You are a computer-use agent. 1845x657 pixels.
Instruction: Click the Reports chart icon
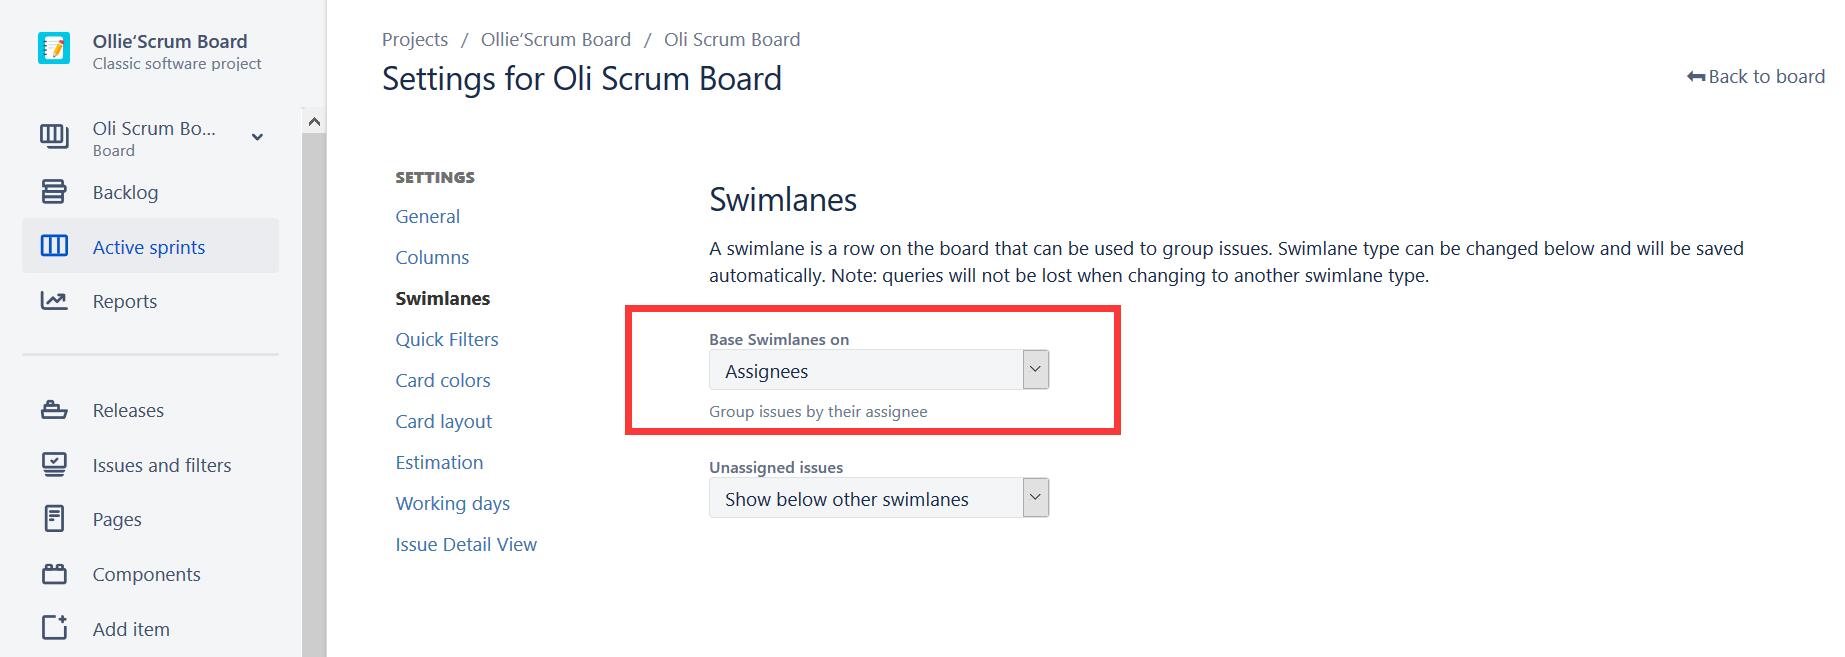click(54, 300)
